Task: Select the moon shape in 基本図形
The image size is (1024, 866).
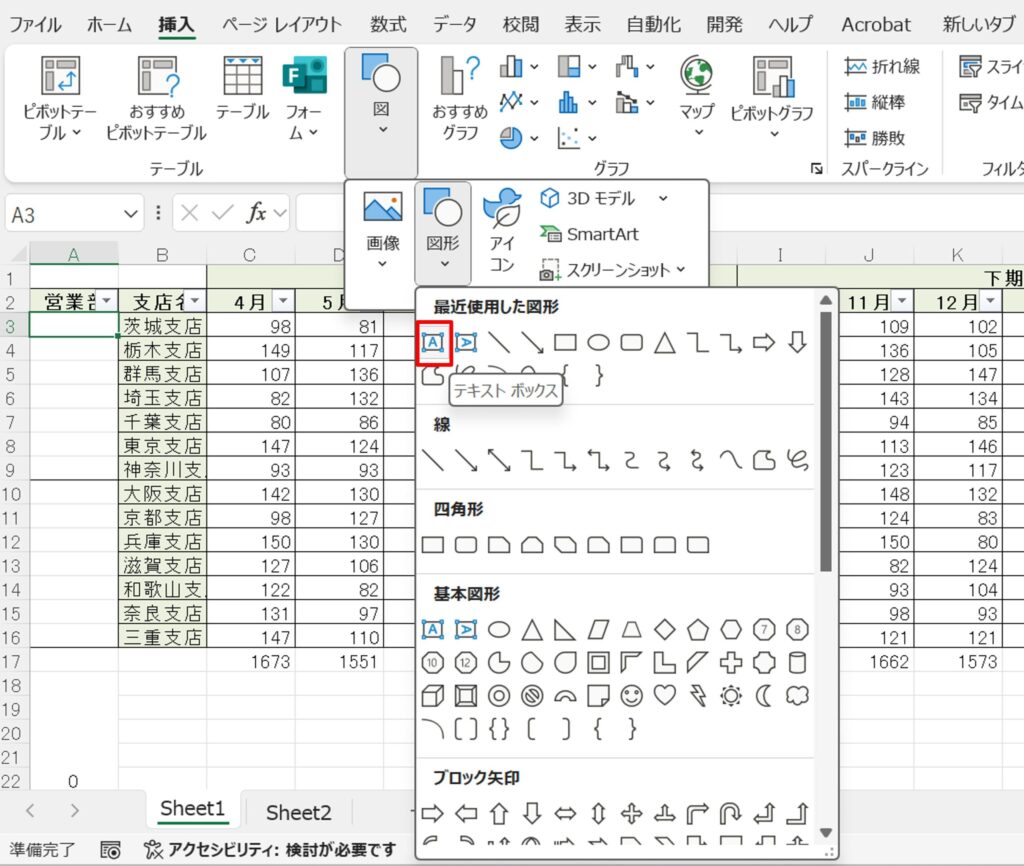Action: coord(763,696)
